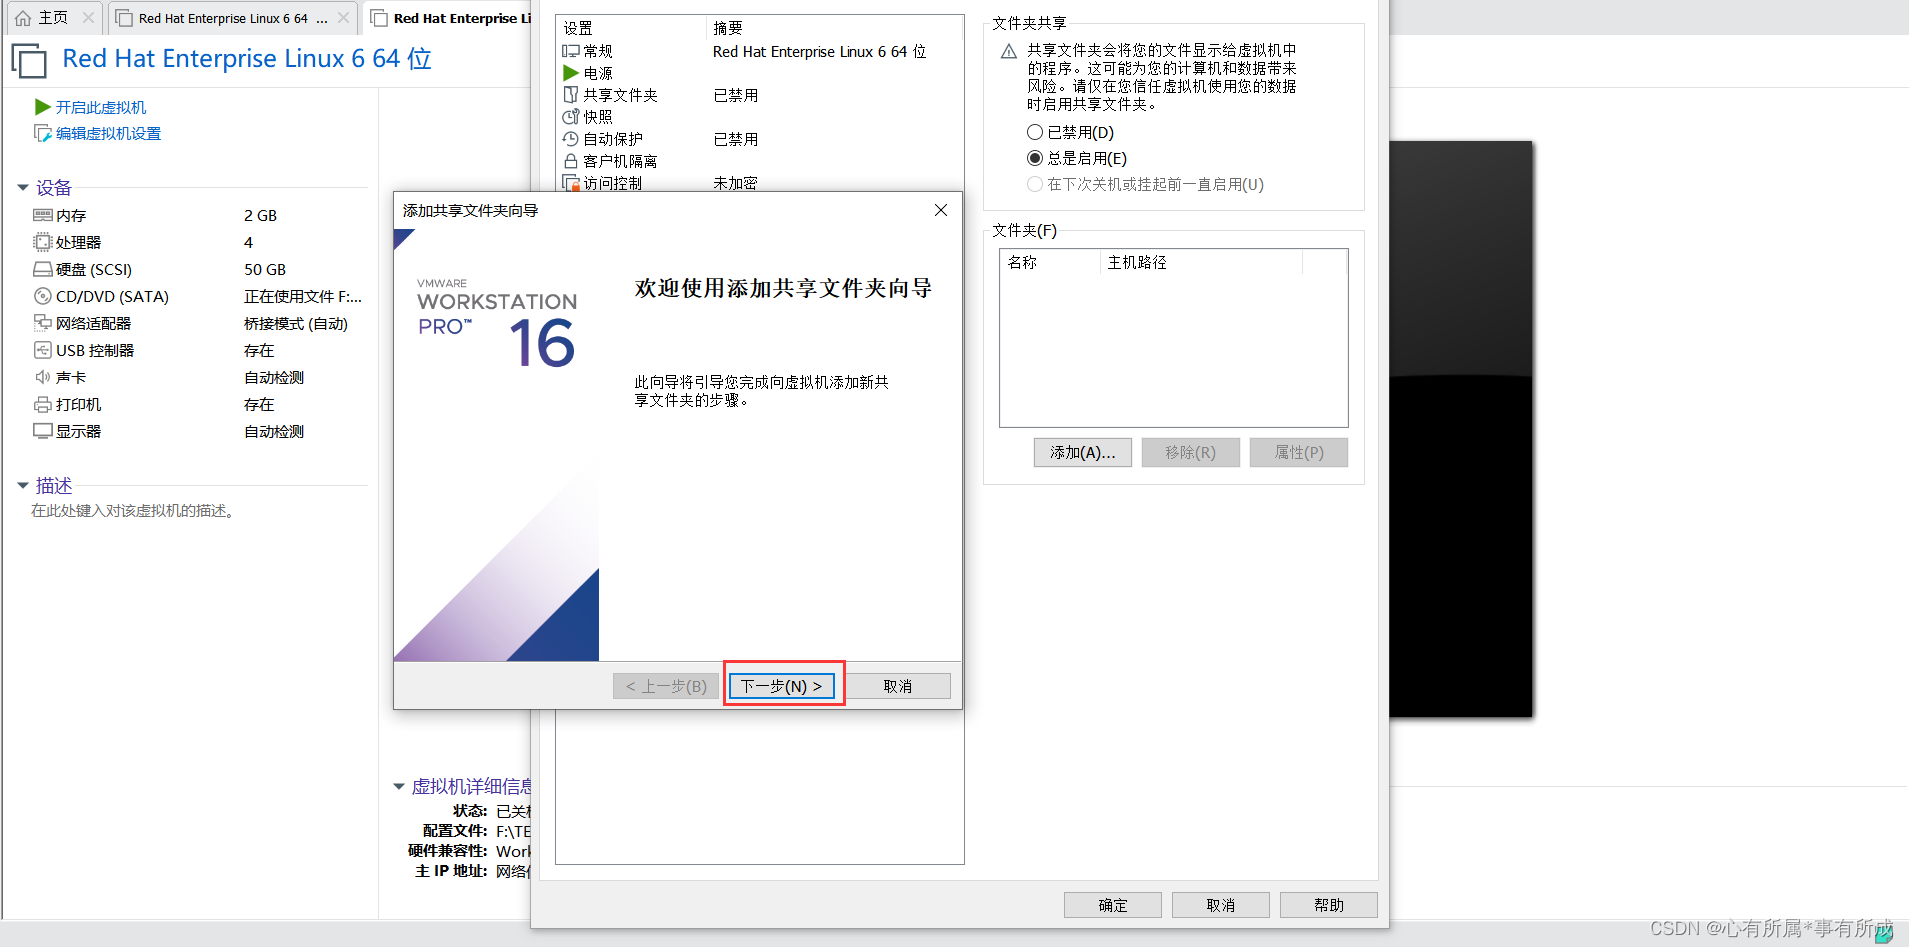The width and height of the screenshot is (1909, 947).
Task: Click the USB 控制器 icon
Action: pyautogui.click(x=43, y=350)
